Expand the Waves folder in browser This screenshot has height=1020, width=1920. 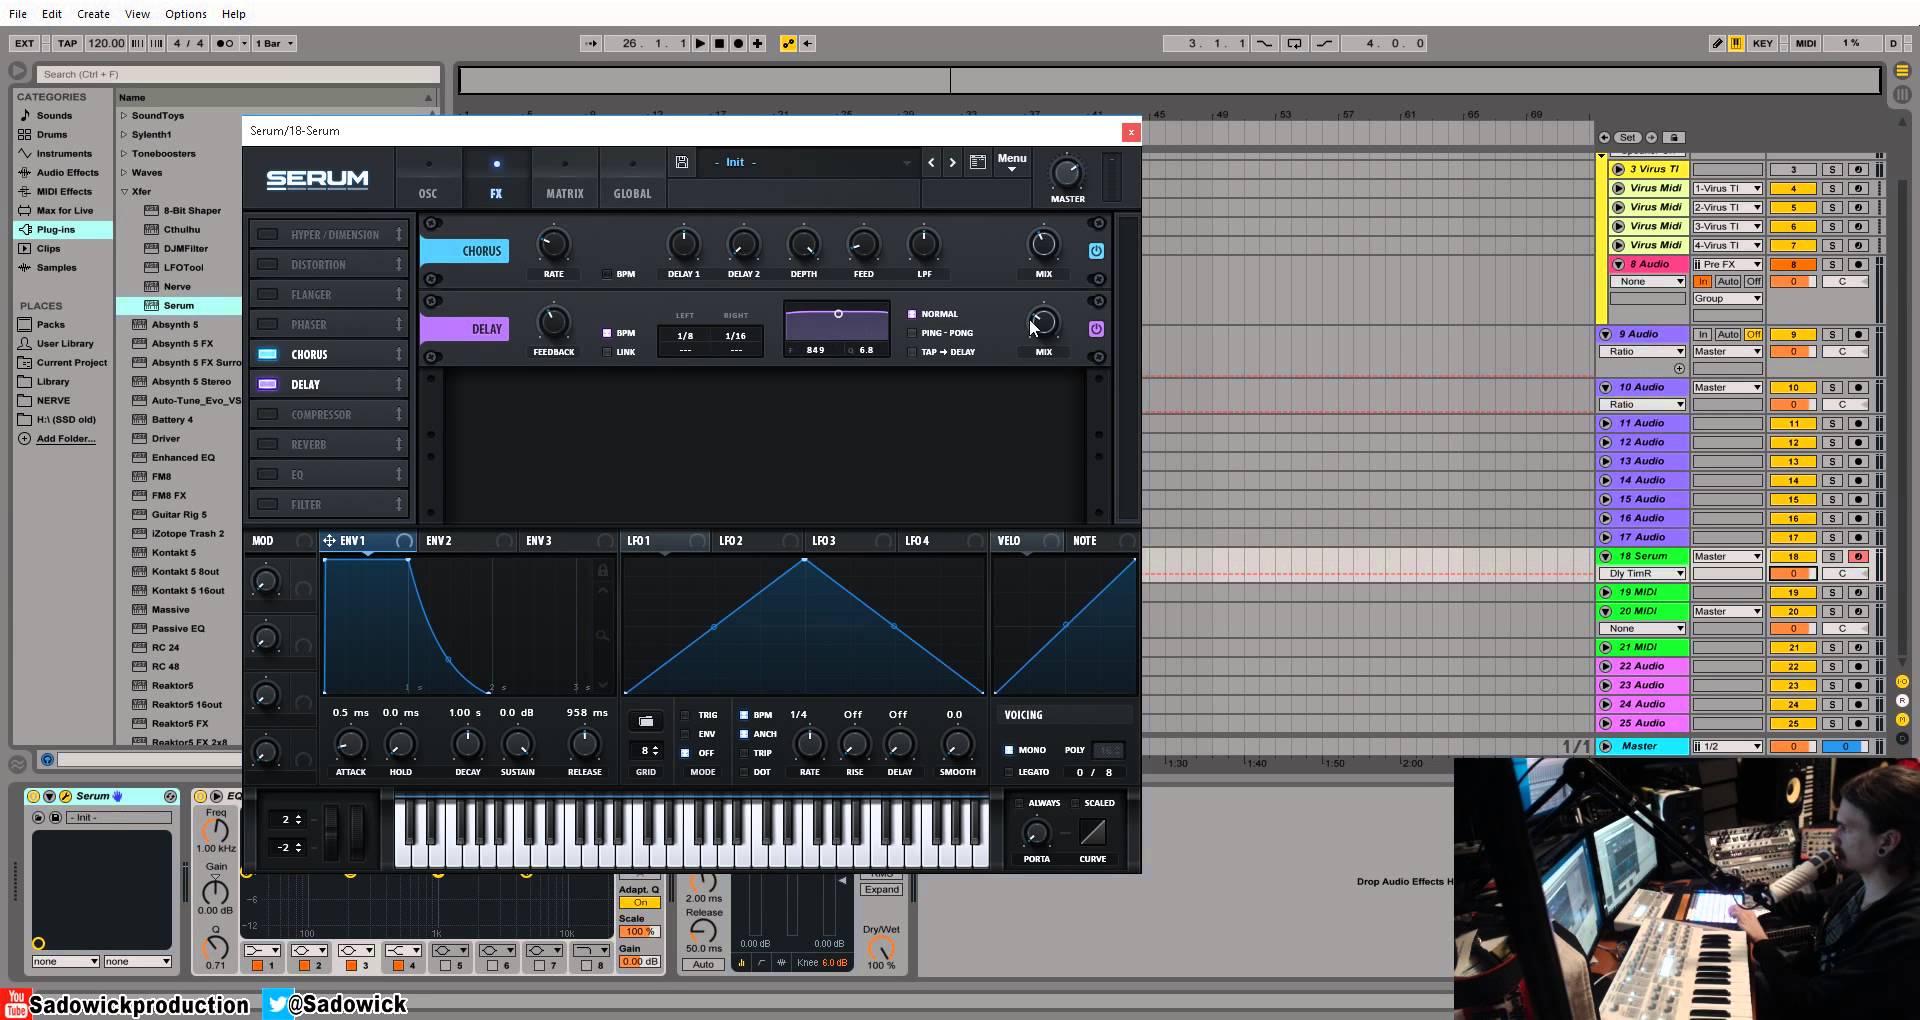click(x=124, y=173)
